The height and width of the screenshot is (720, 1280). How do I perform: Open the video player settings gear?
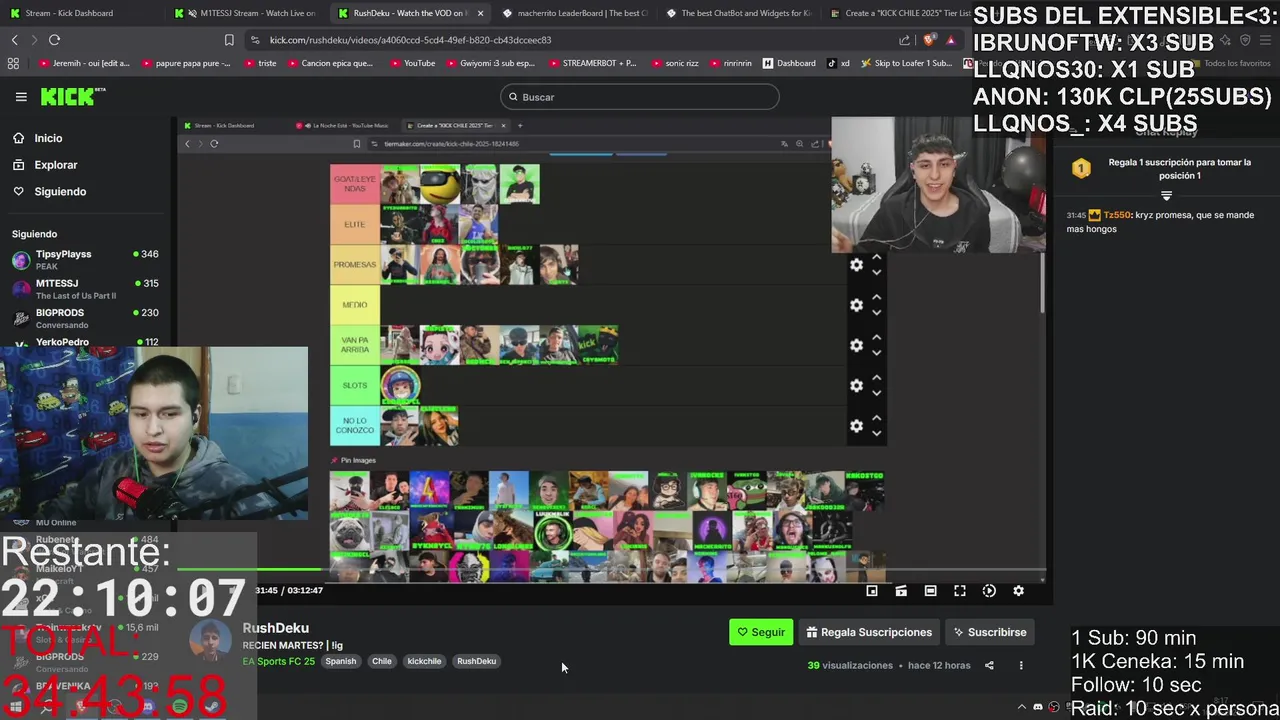[1018, 591]
